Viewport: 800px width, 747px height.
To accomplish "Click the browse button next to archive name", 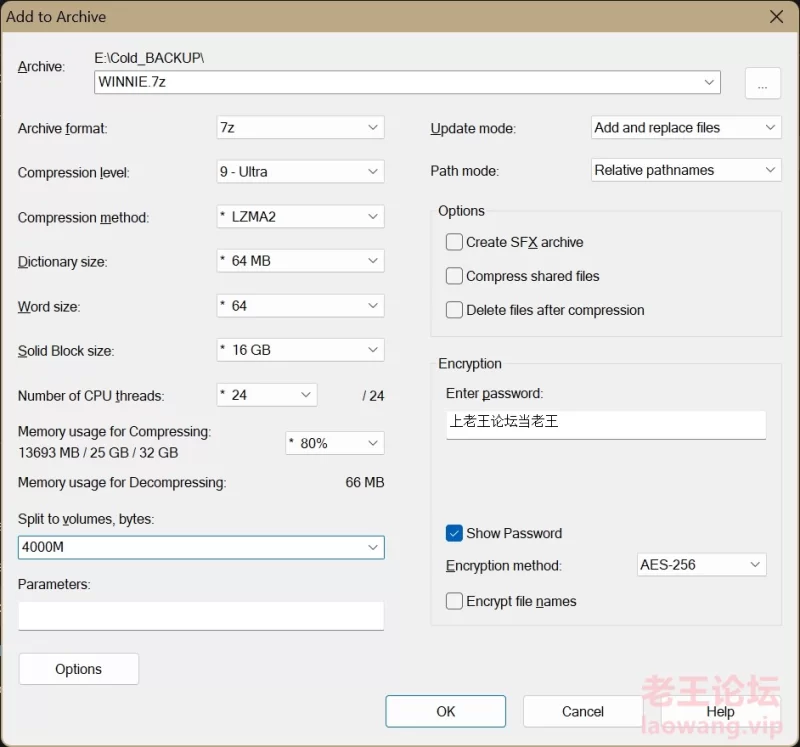I will [x=762, y=83].
